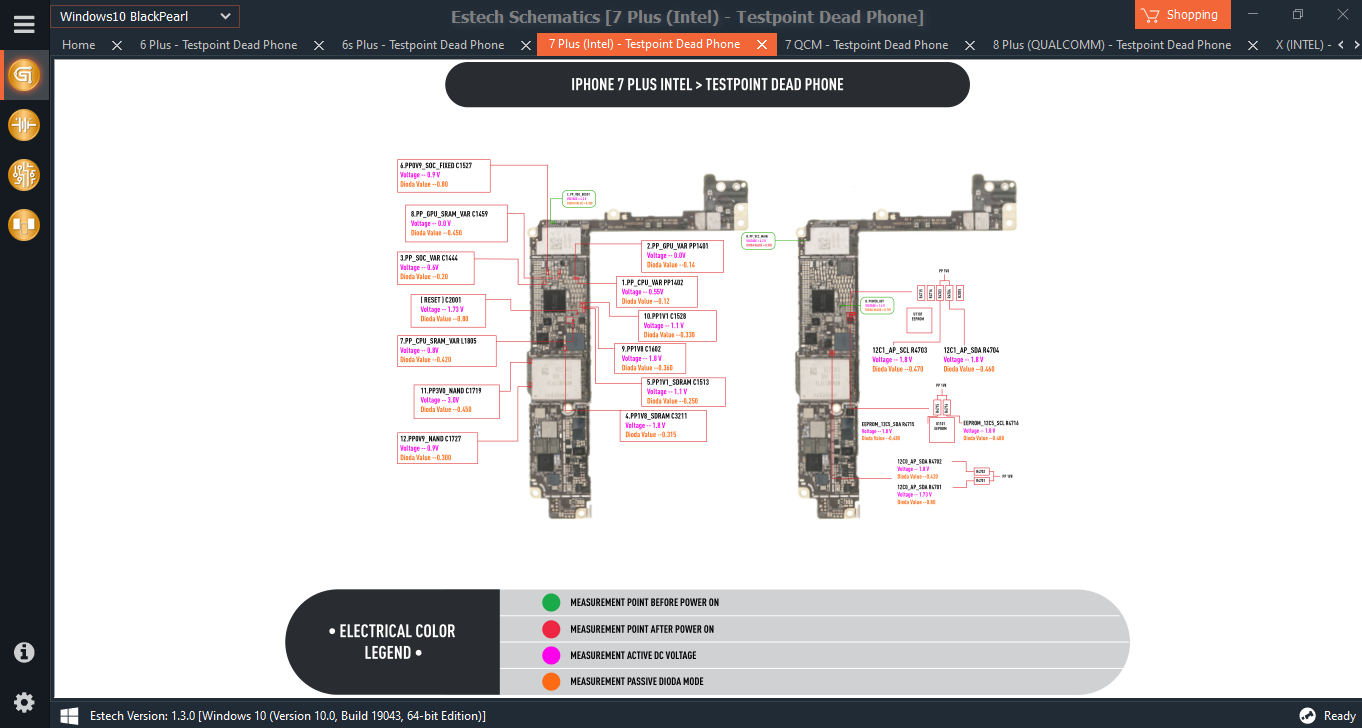1362x728 pixels.
Task: Select the glowing circuit logo sidebar icon
Action: coord(24,75)
